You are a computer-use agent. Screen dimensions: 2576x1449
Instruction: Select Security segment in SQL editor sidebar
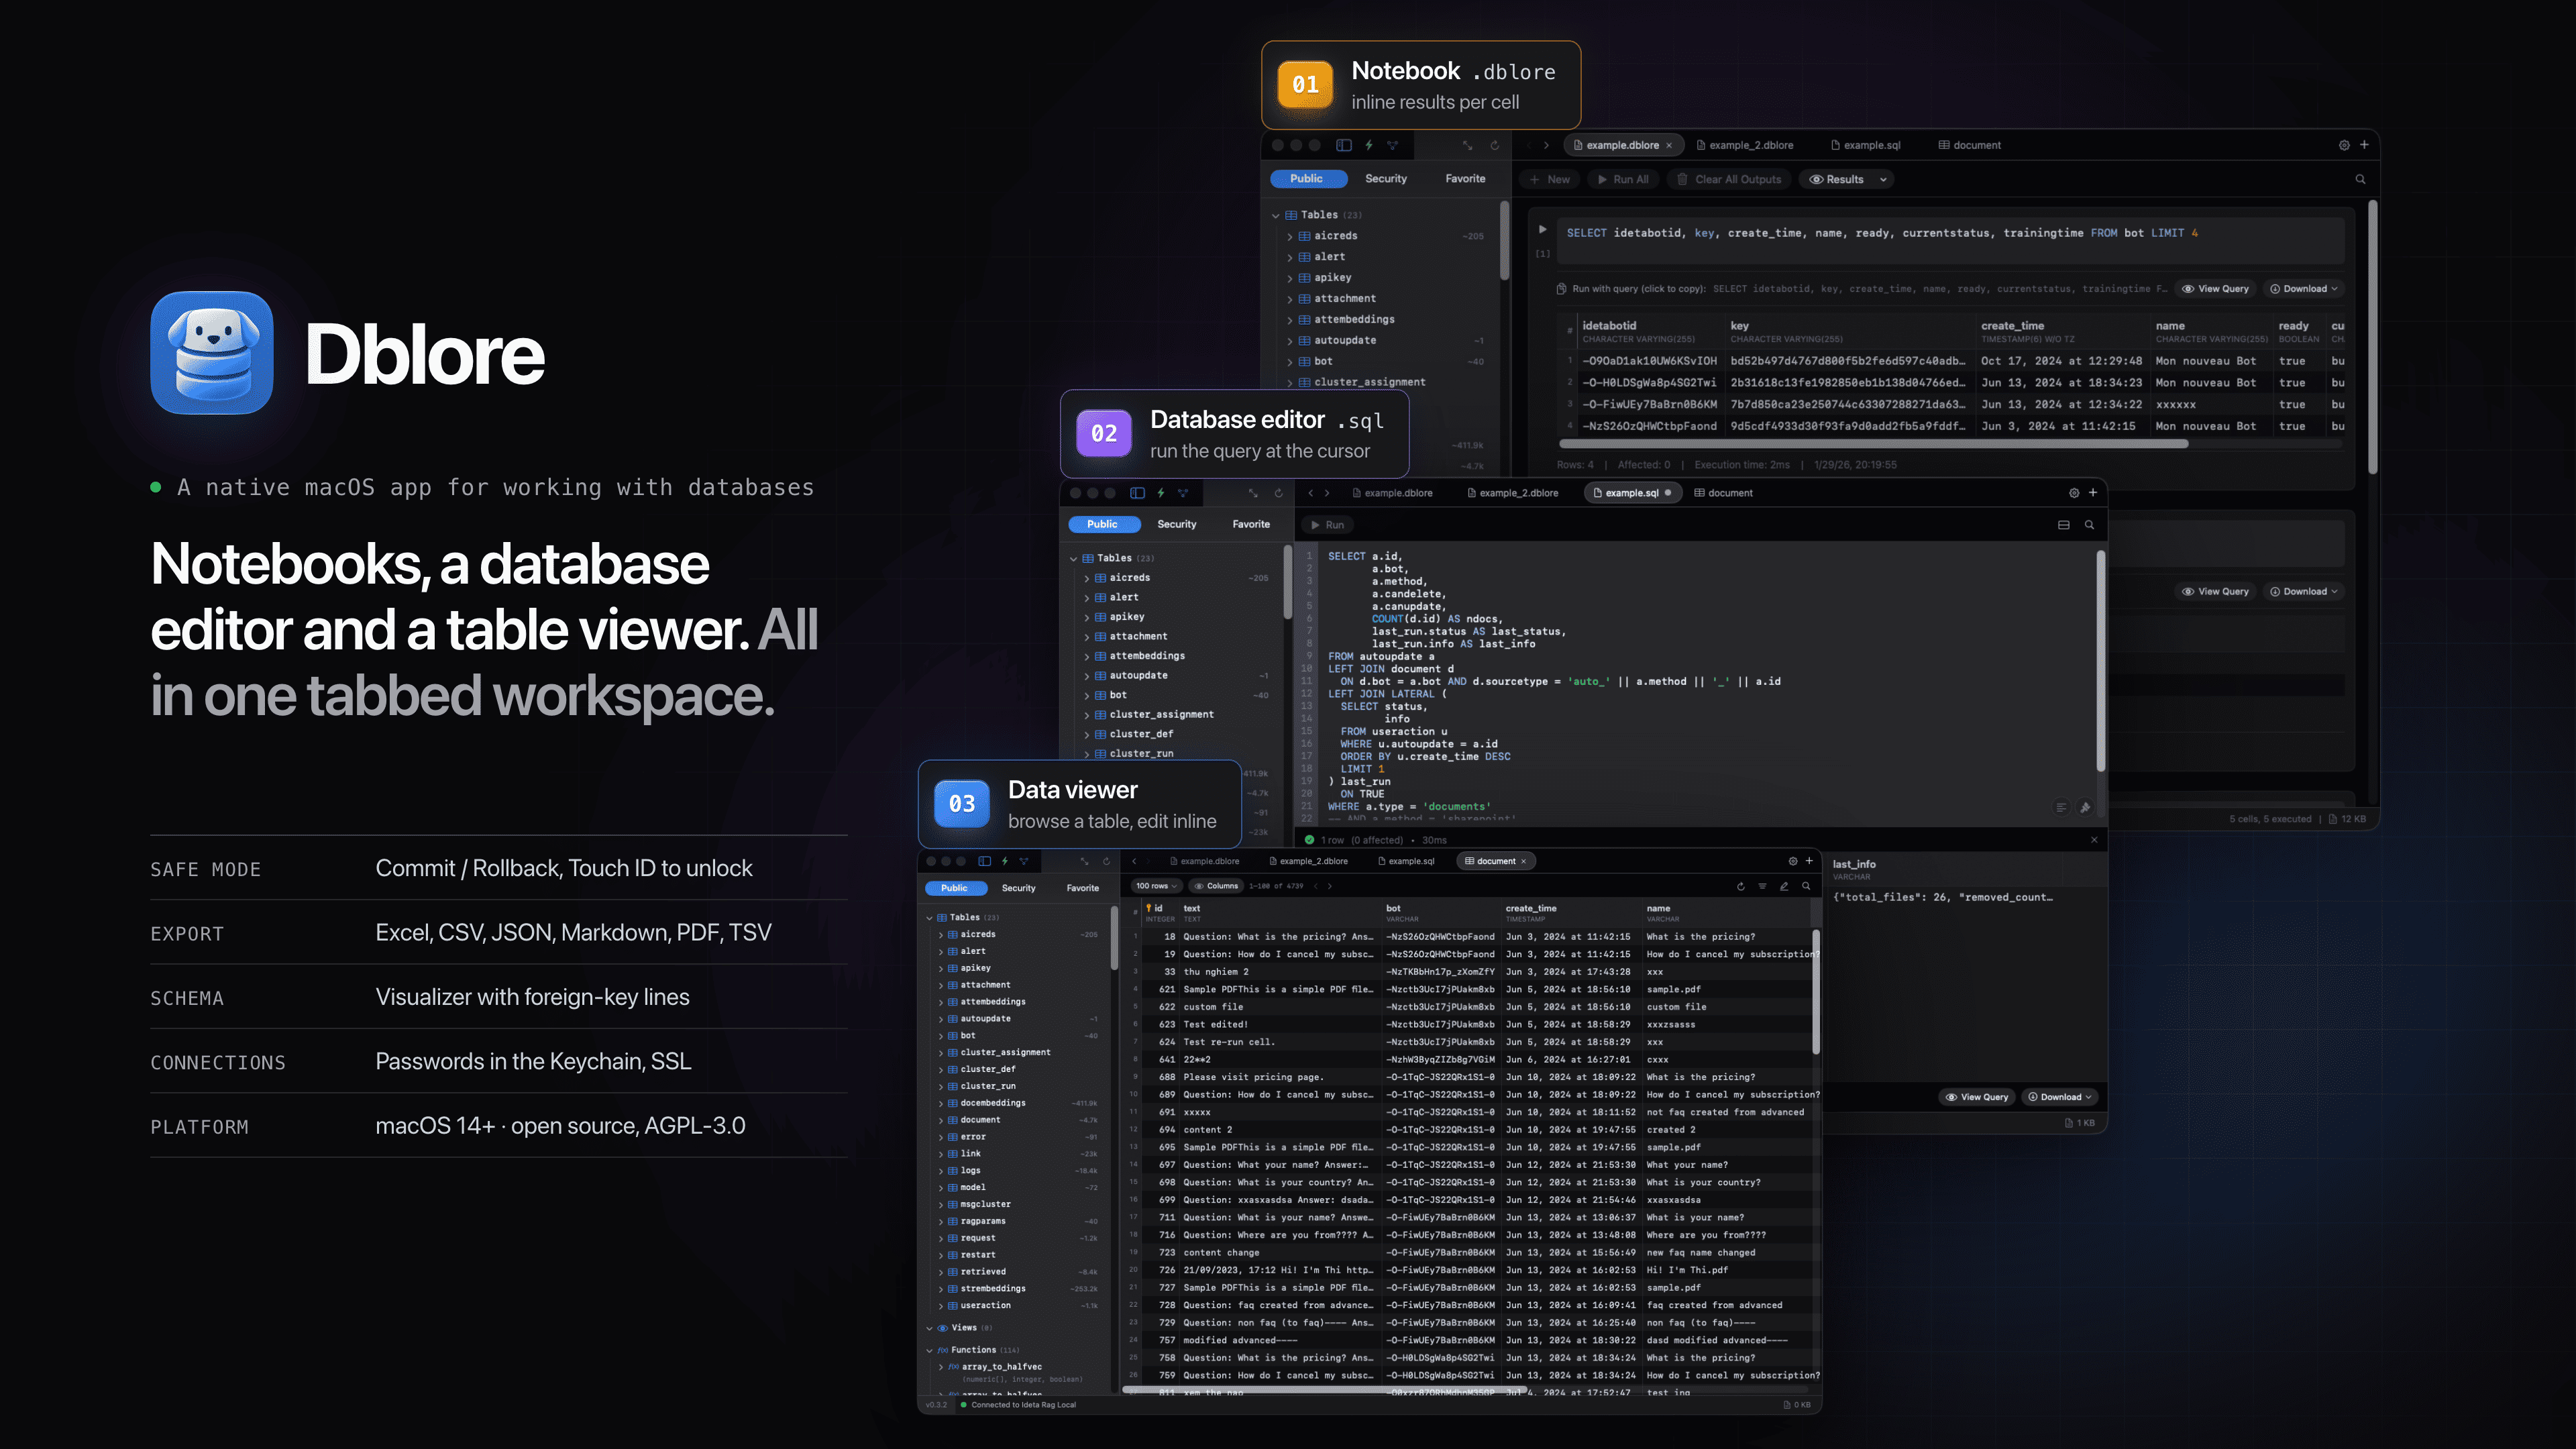1177,524
